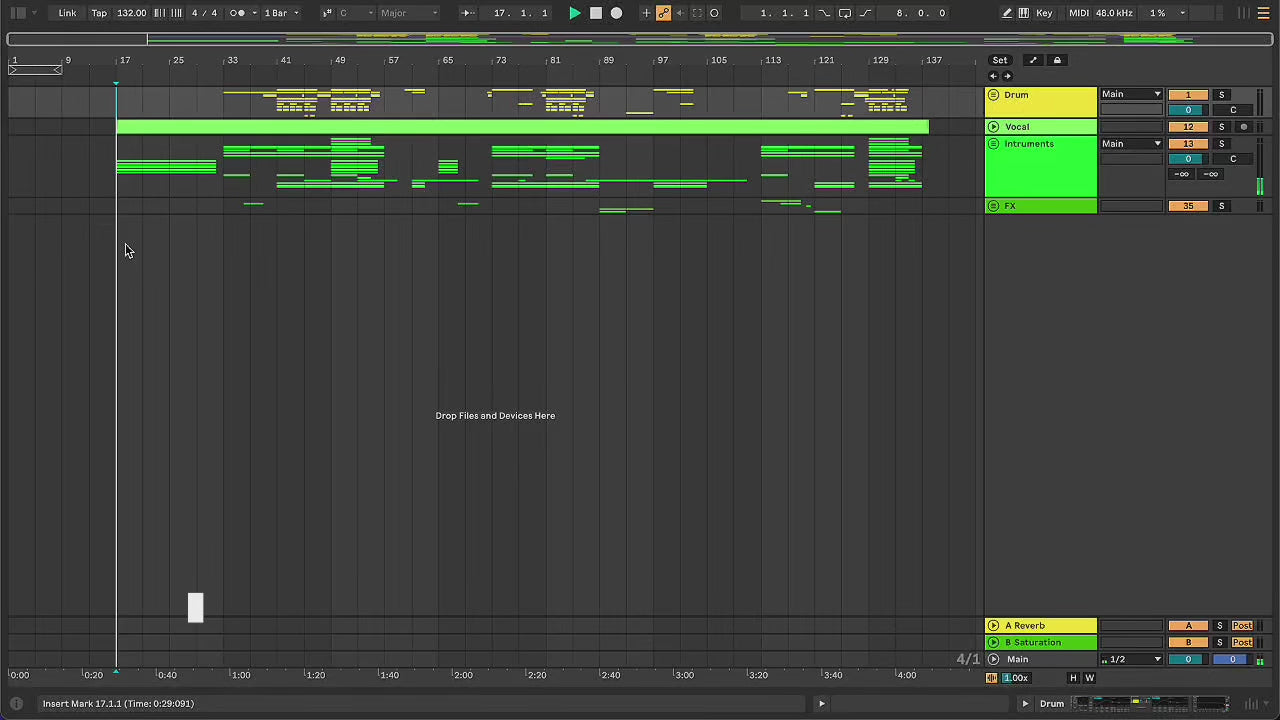Toggle Post on A Reverb return
The image size is (1280, 720).
1242,626
